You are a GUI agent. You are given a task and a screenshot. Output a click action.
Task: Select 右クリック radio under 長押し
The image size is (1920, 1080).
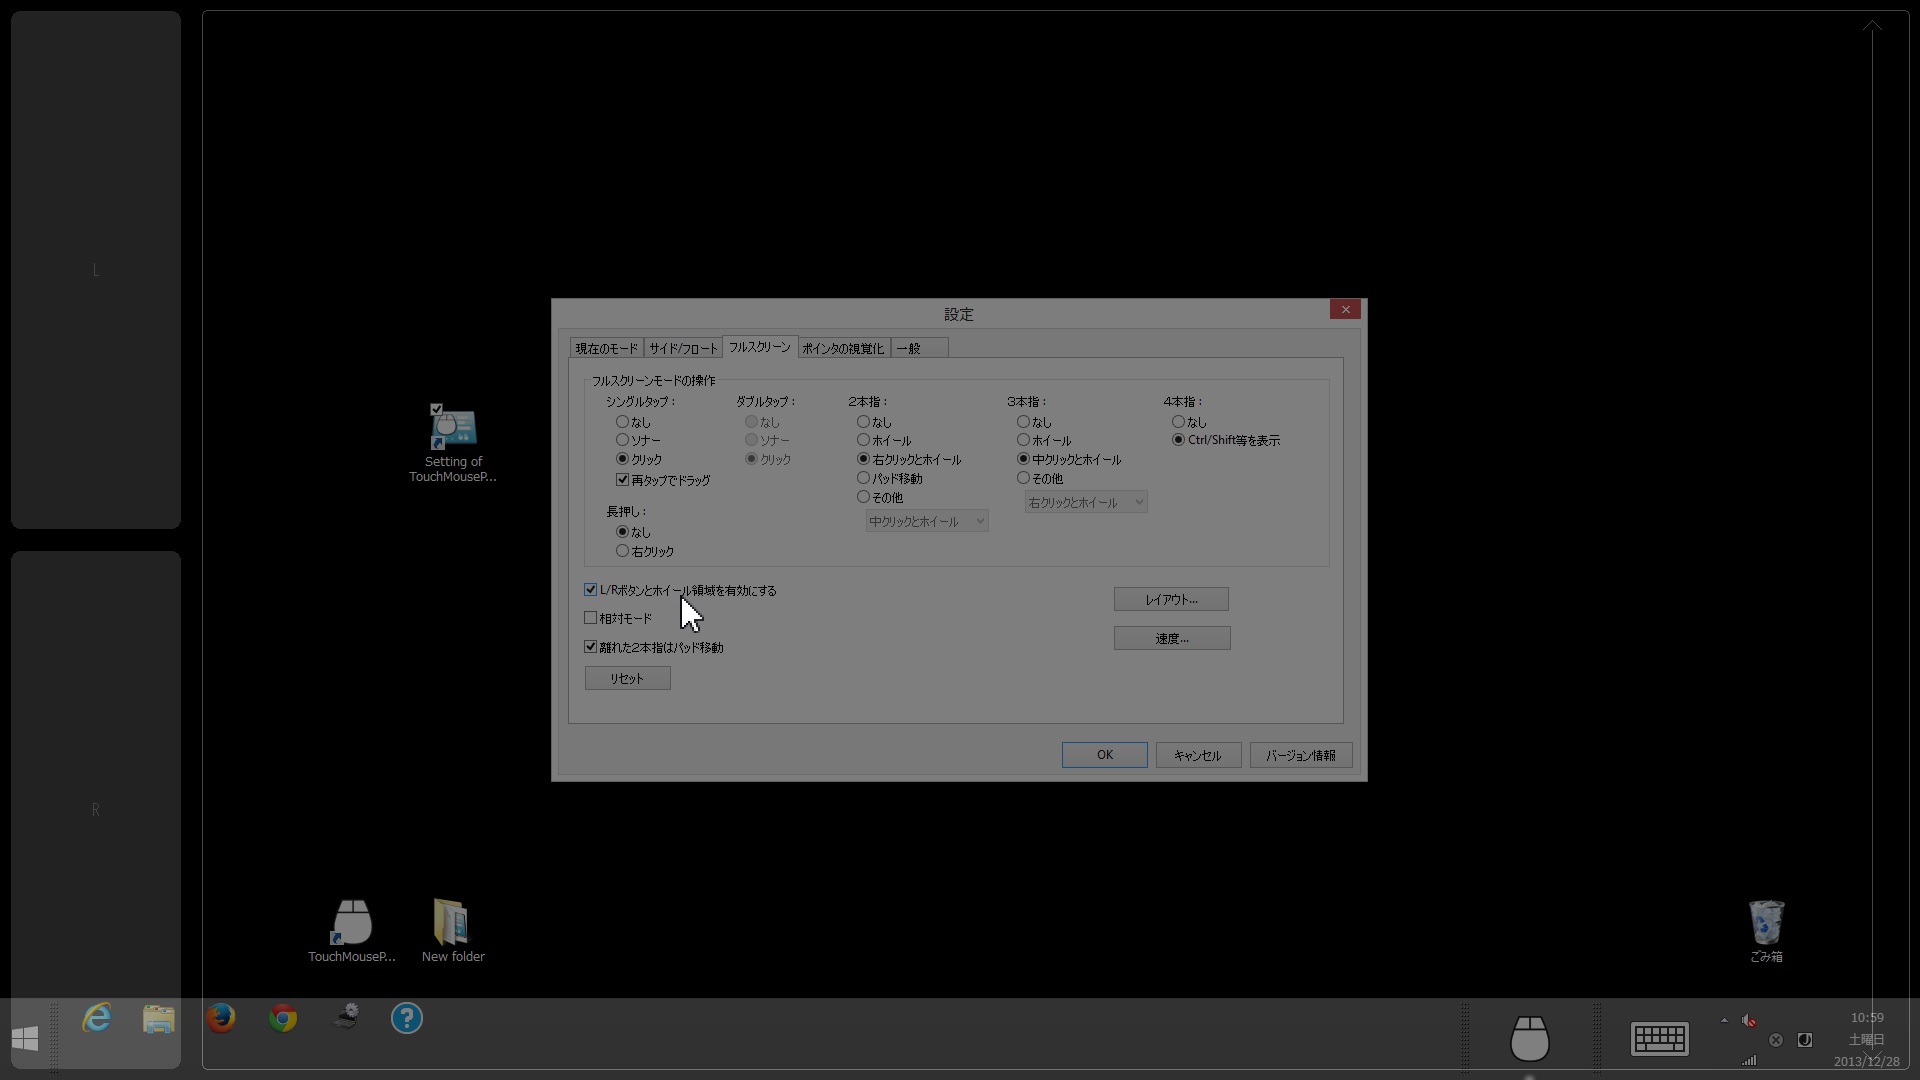tap(623, 551)
